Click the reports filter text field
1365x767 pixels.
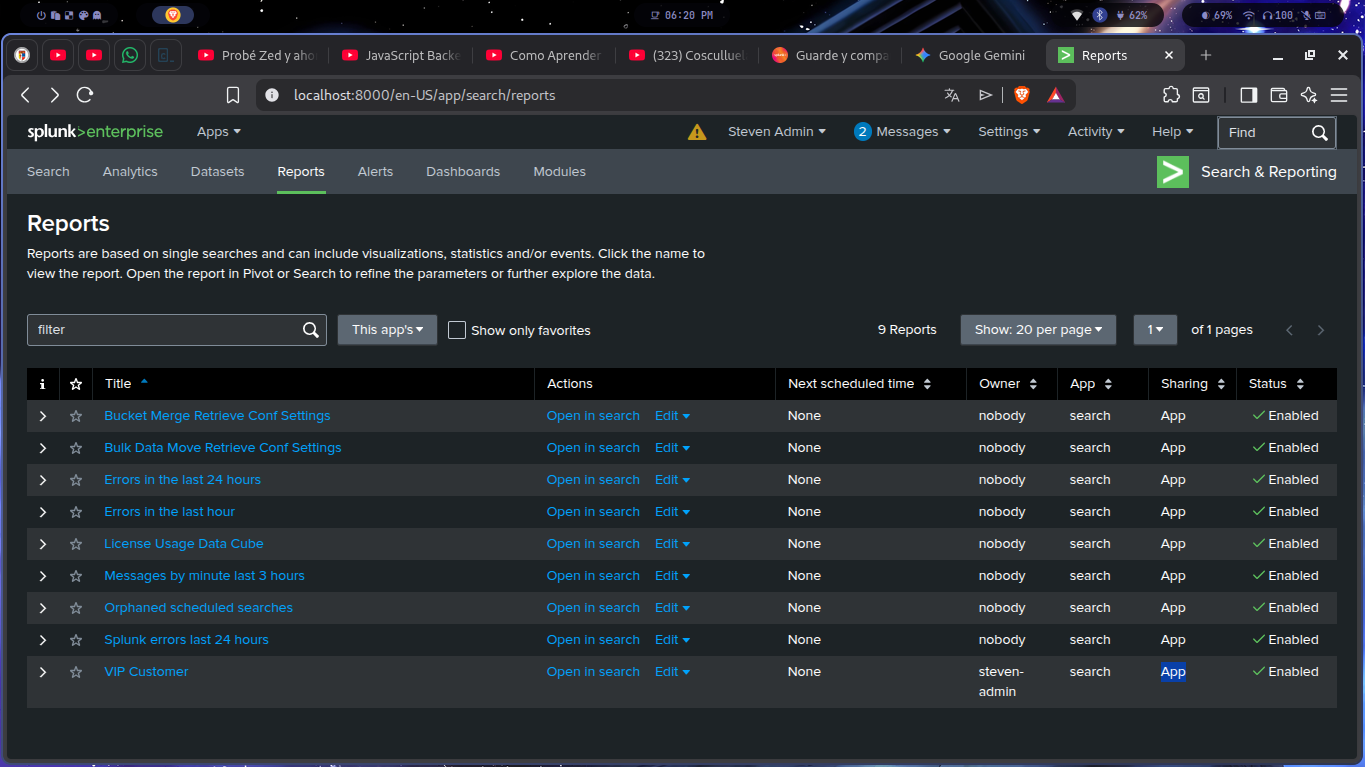tap(165, 330)
